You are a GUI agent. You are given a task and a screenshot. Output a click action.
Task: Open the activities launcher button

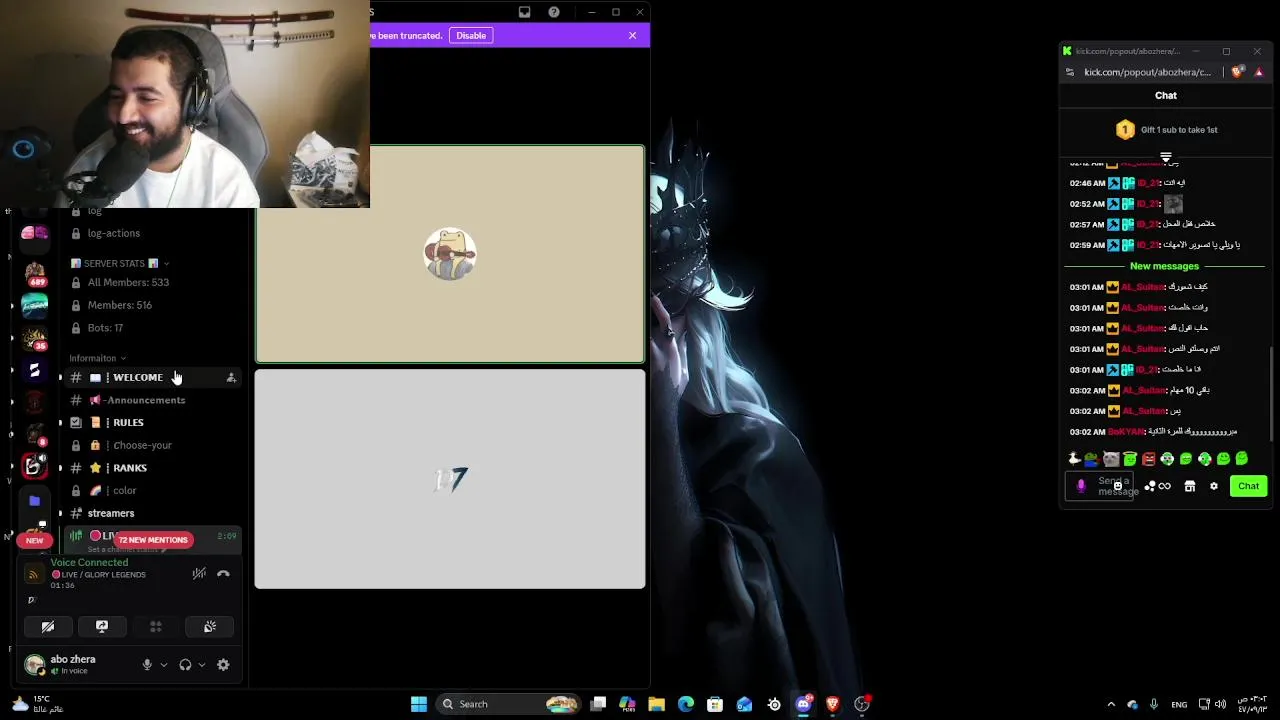pyautogui.click(x=156, y=626)
